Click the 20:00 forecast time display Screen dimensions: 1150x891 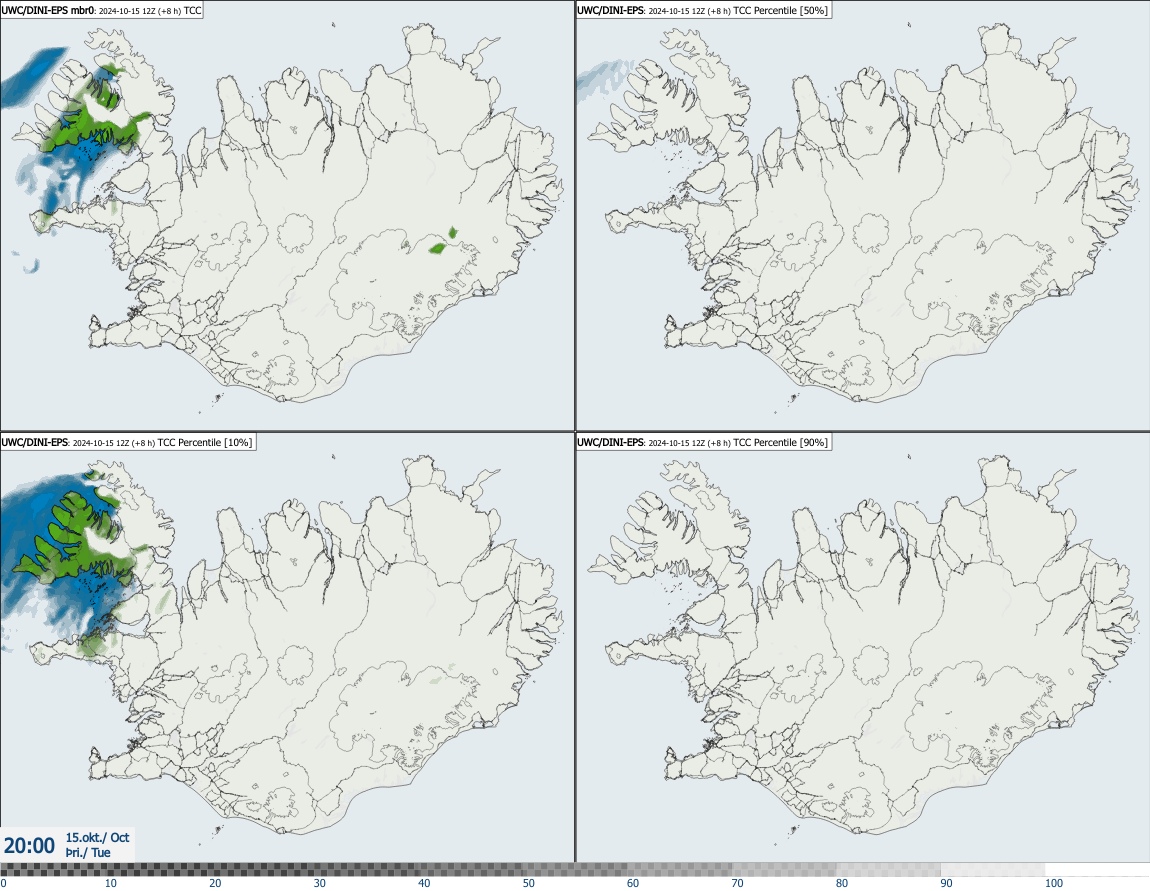[29, 846]
